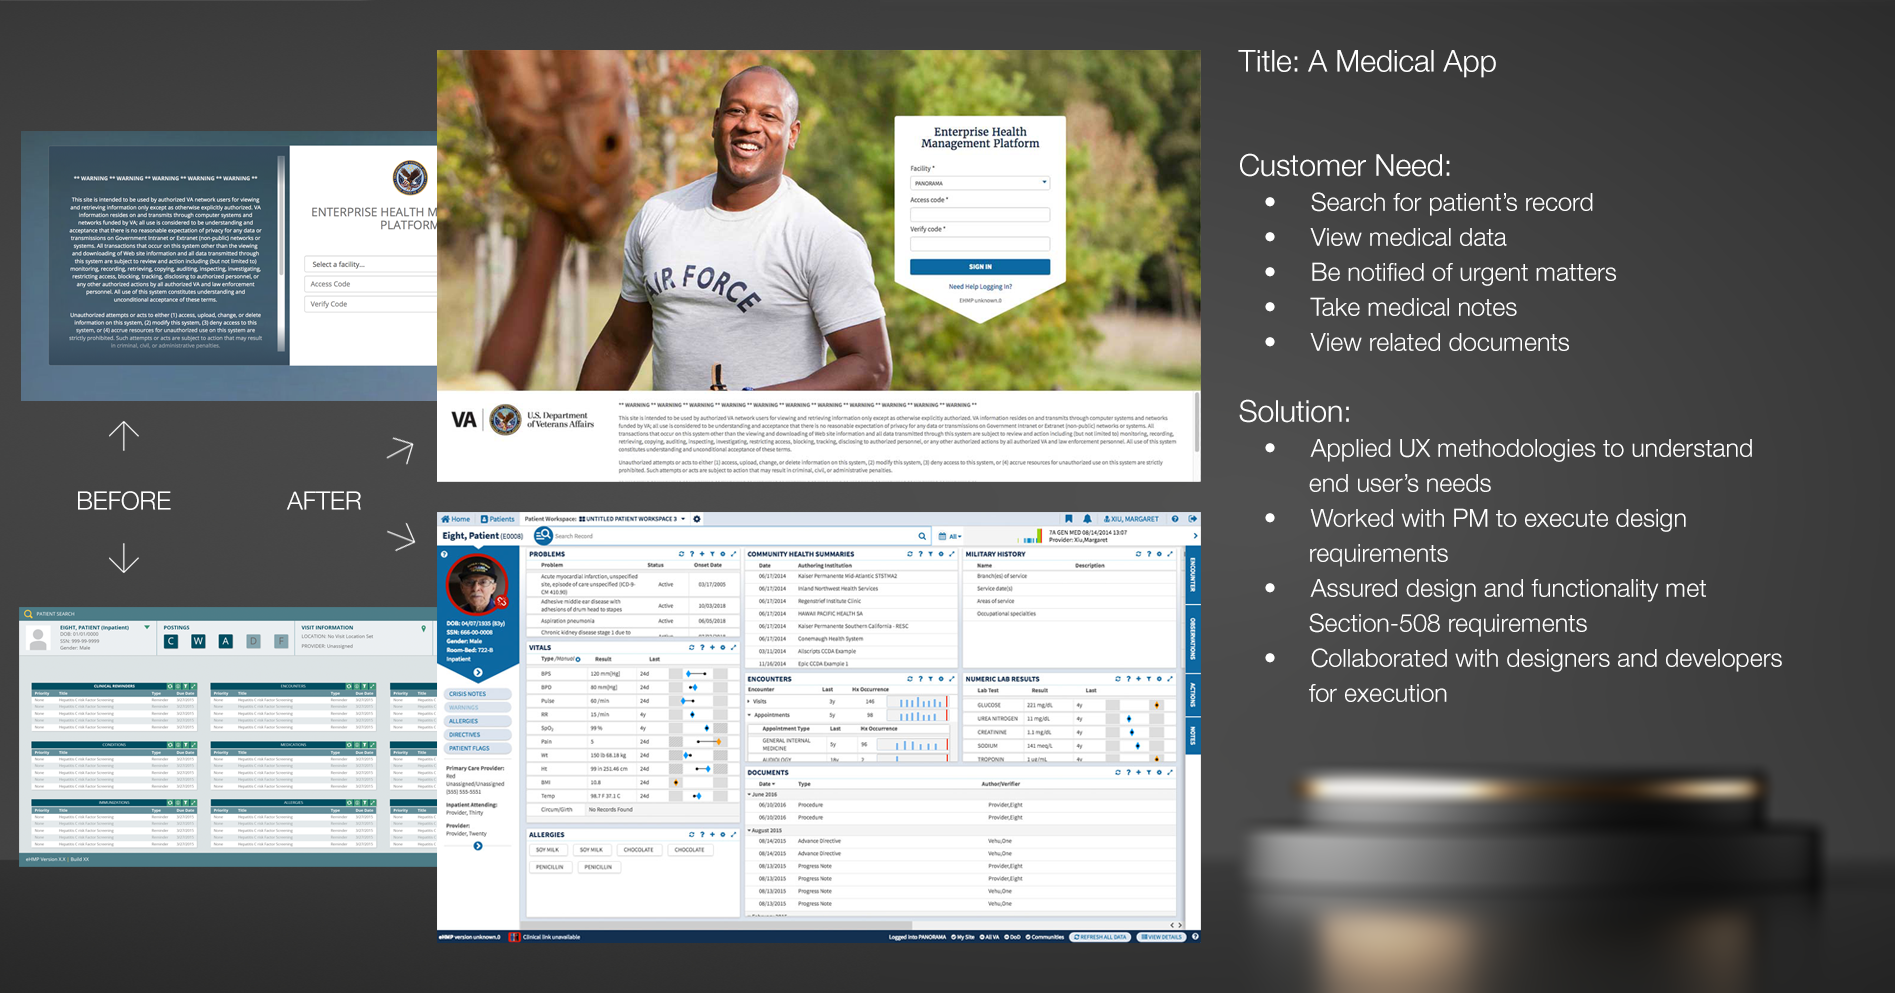The height and width of the screenshot is (993, 1895).
Task: Open Select a facility dropdown, old login
Action: tap(371, 264)
